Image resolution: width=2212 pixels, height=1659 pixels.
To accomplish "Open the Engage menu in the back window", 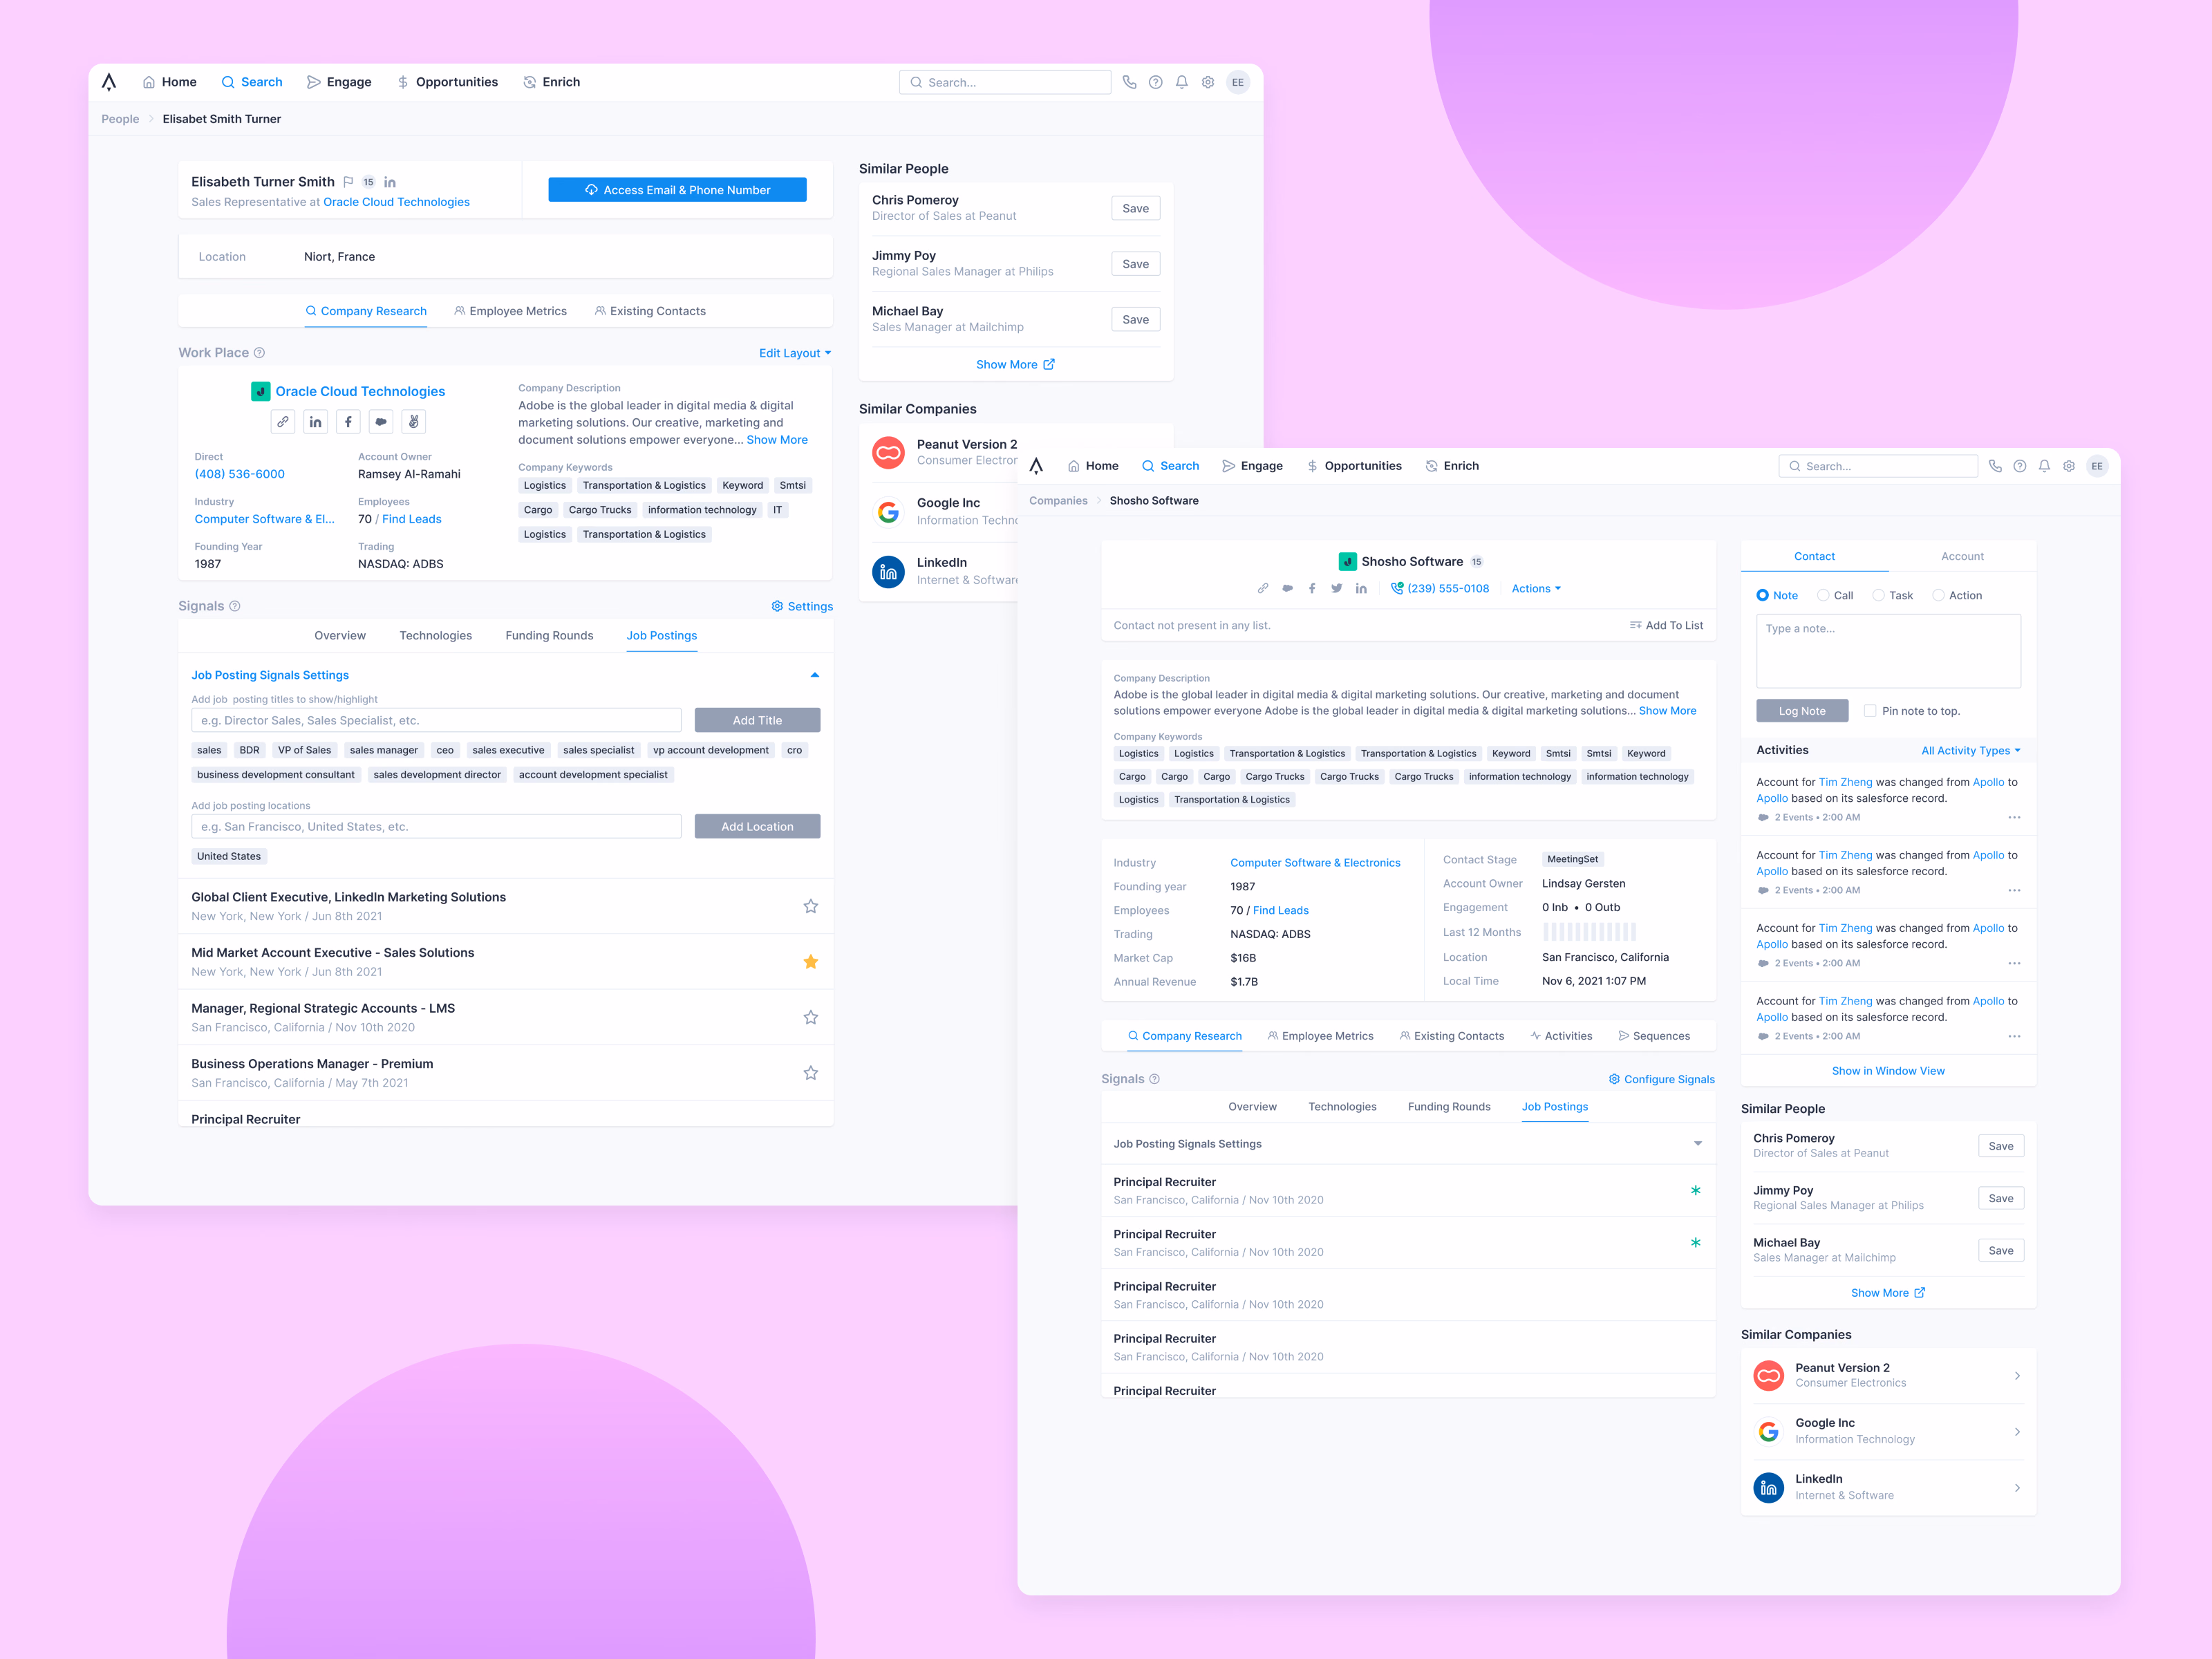I will 339,82.
